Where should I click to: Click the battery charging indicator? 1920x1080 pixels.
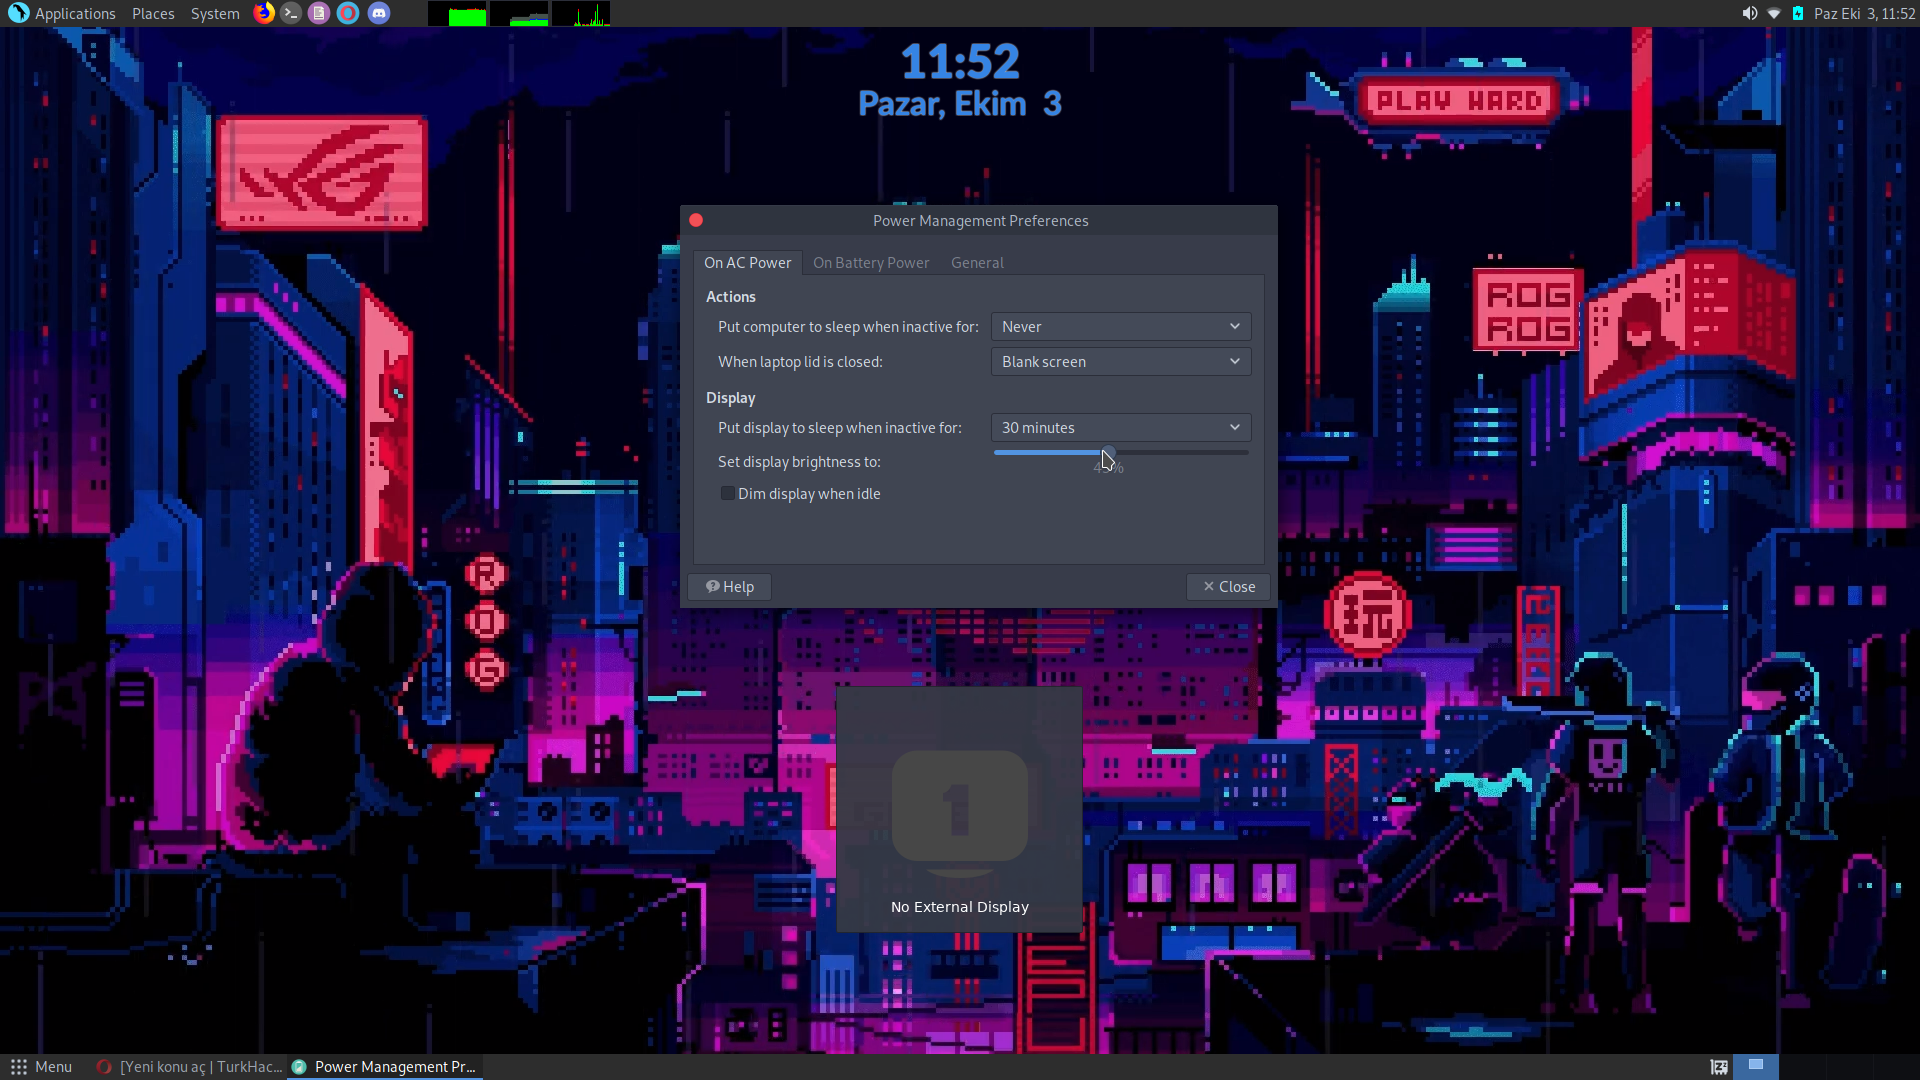(x=1798, y=13)
